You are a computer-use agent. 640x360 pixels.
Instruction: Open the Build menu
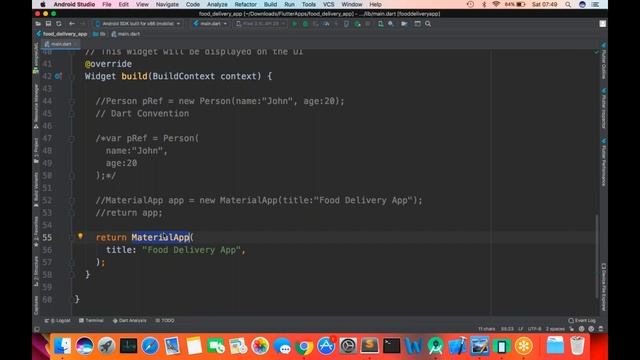270,4
